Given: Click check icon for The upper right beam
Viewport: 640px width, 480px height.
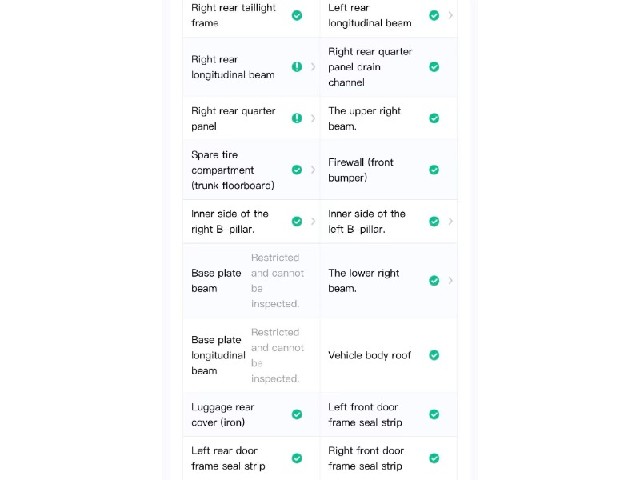Looking at the screenshot, I should (434, 118).
